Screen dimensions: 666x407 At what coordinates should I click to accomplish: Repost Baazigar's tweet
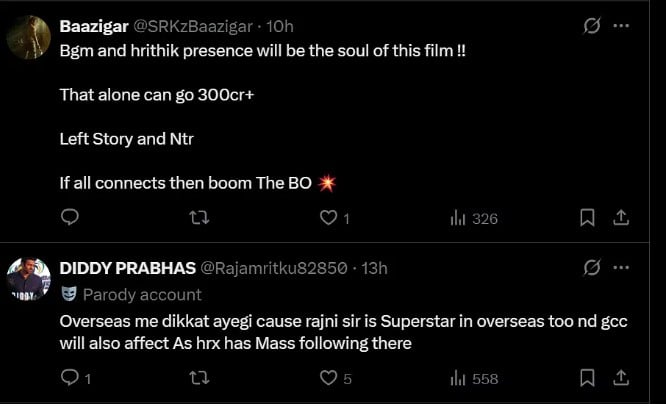[198, 217]
